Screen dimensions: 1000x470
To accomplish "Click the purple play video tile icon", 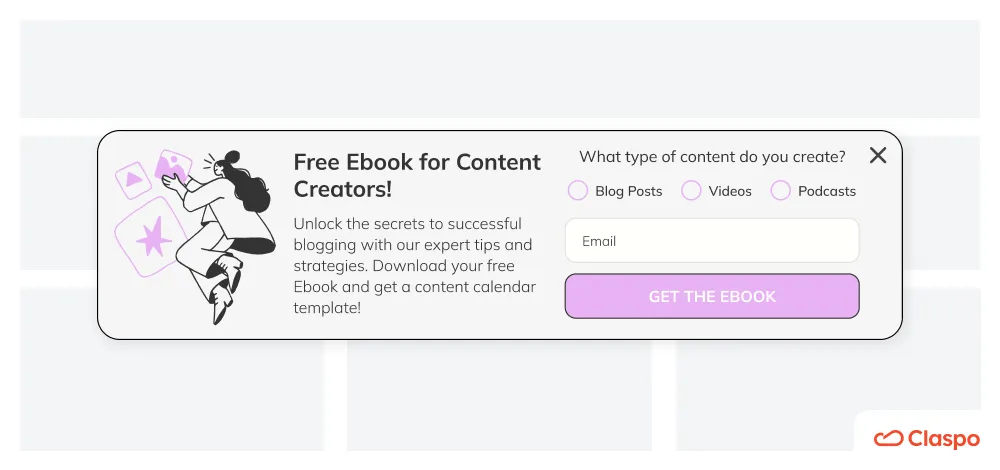I will click(x=133, y=180).
